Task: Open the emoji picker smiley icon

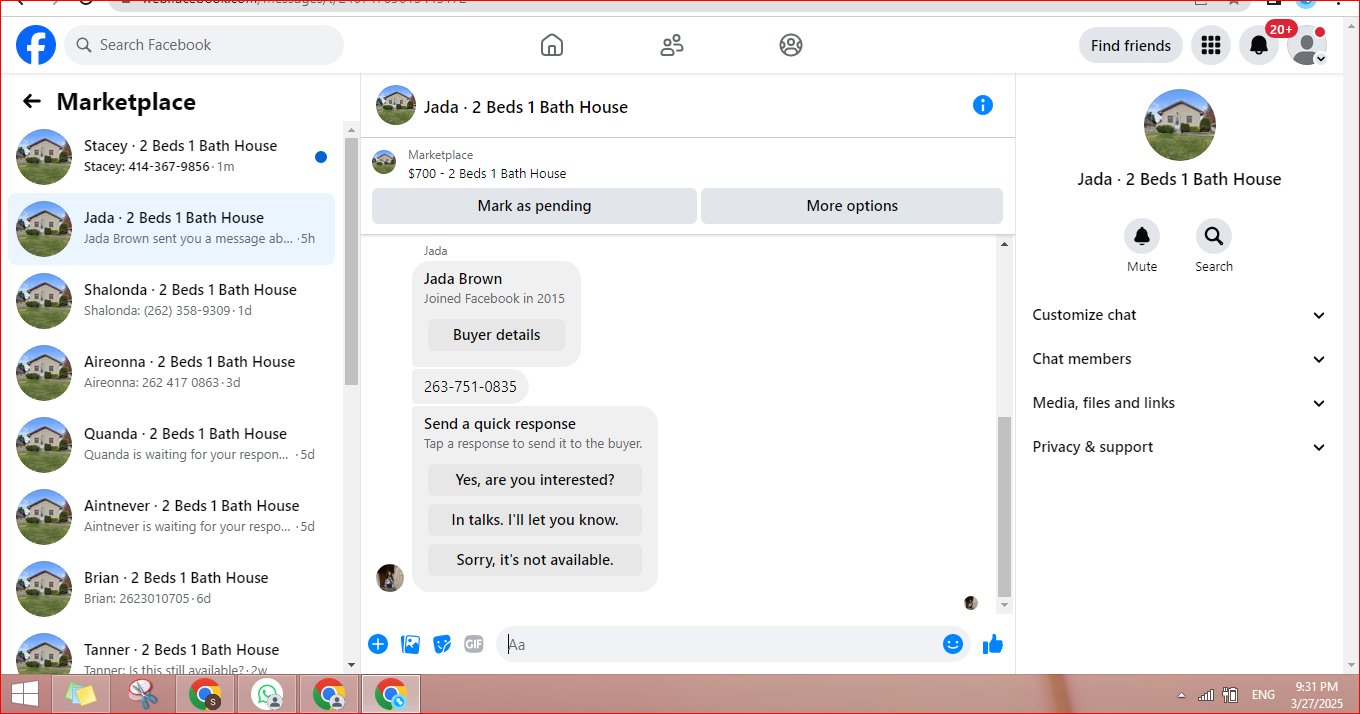Action: pos(953,644)
